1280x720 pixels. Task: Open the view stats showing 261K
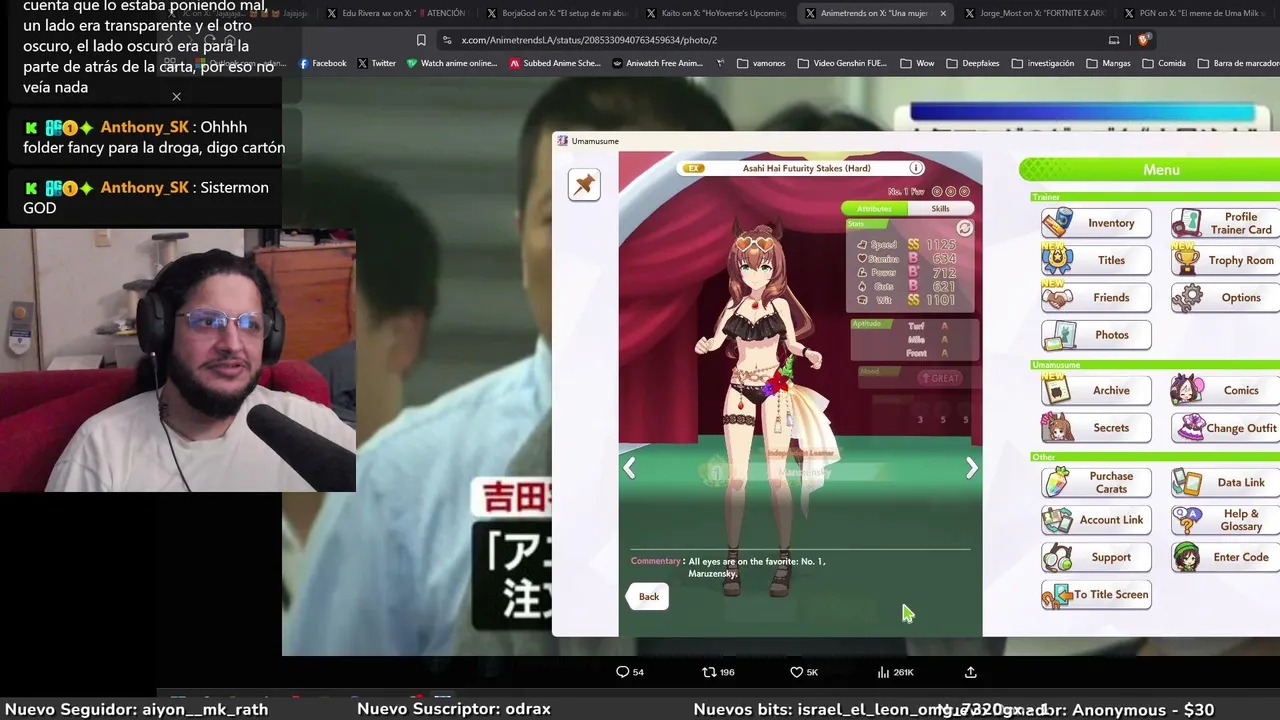[x=883, y=672]
